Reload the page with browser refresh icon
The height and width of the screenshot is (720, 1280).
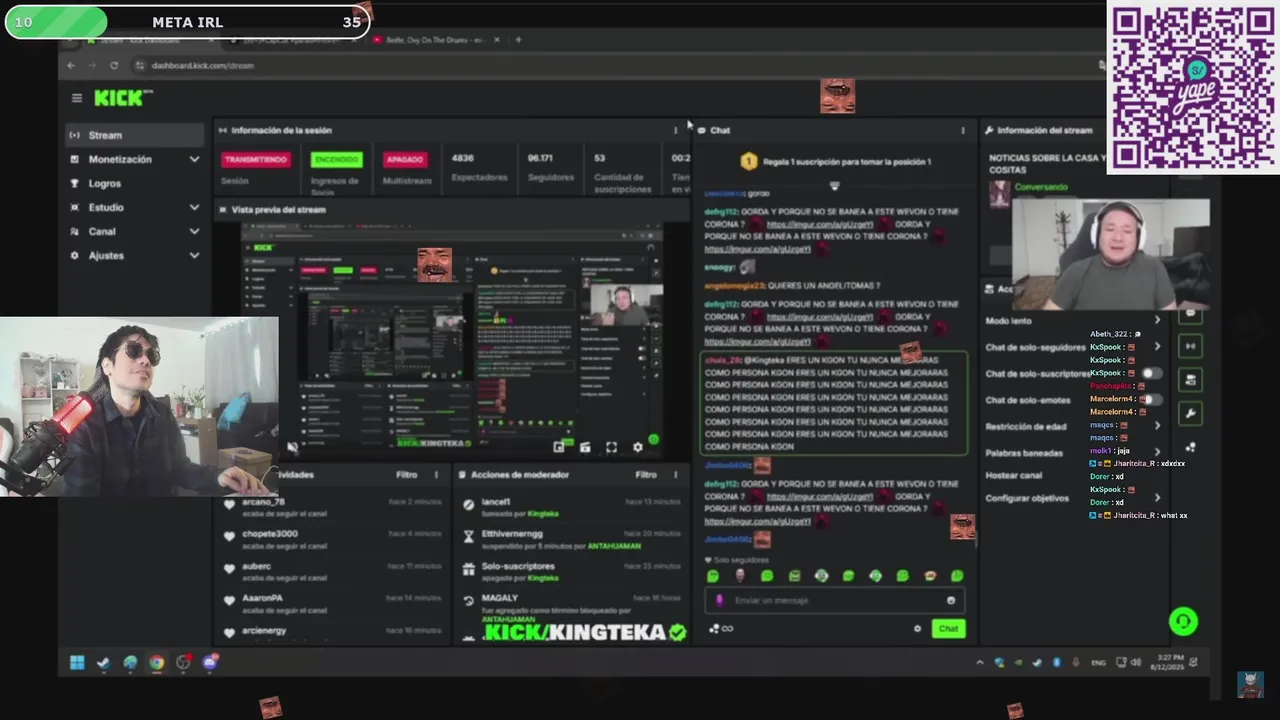pyautogui.click(x=114, y=65)
